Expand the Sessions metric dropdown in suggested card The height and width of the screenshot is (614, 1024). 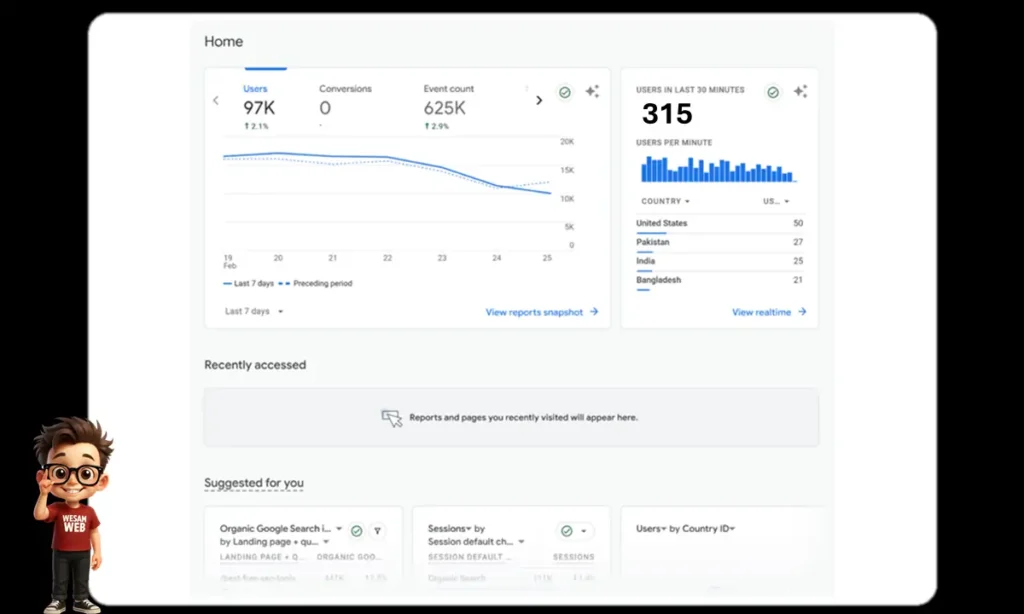(450, 529)
